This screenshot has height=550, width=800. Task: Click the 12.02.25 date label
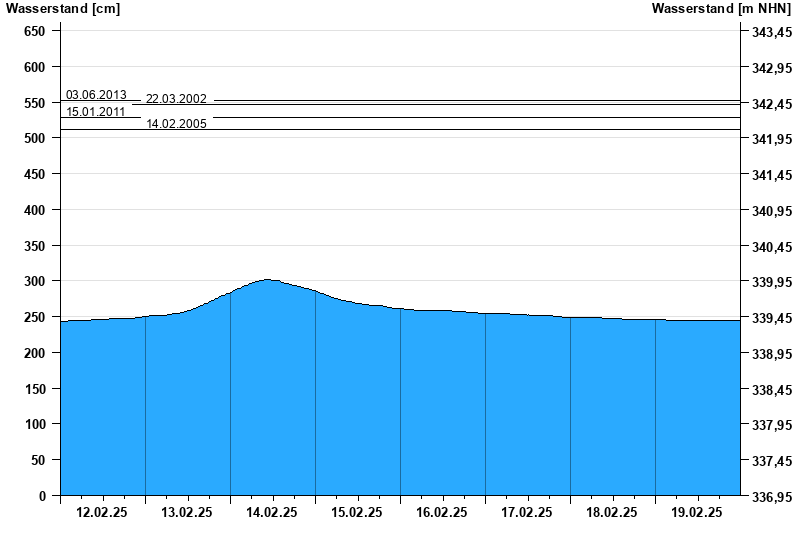point(102,512)
